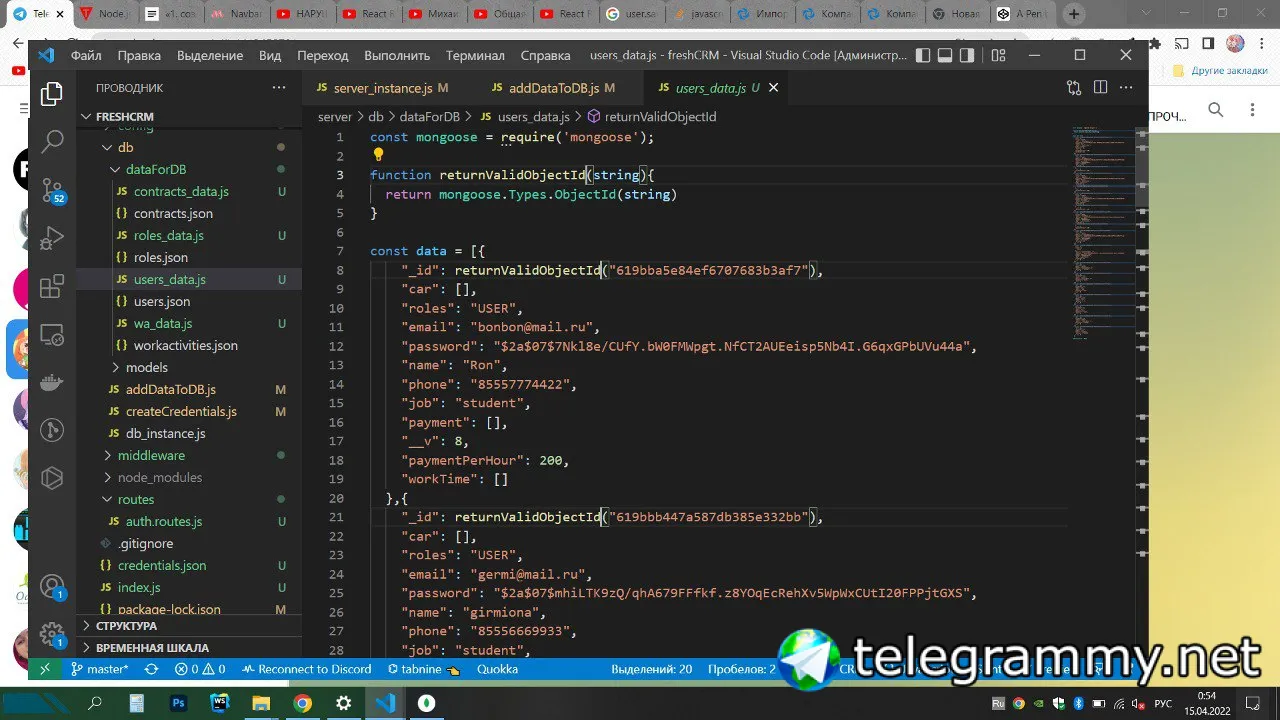
Task: Open the Manage gear in activity bar
Action: [x=52, y=635]
